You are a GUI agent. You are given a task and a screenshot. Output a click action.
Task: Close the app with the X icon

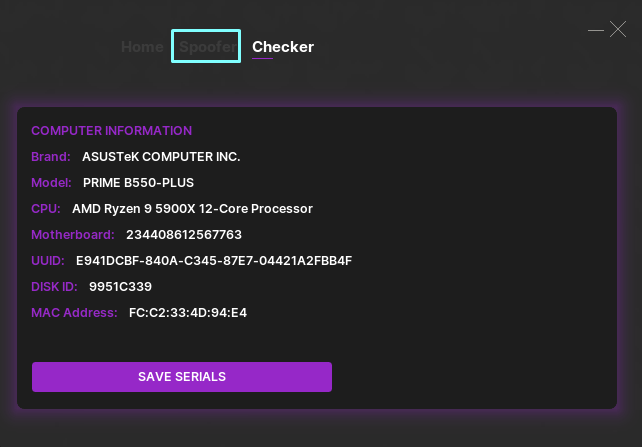point(618,30)
